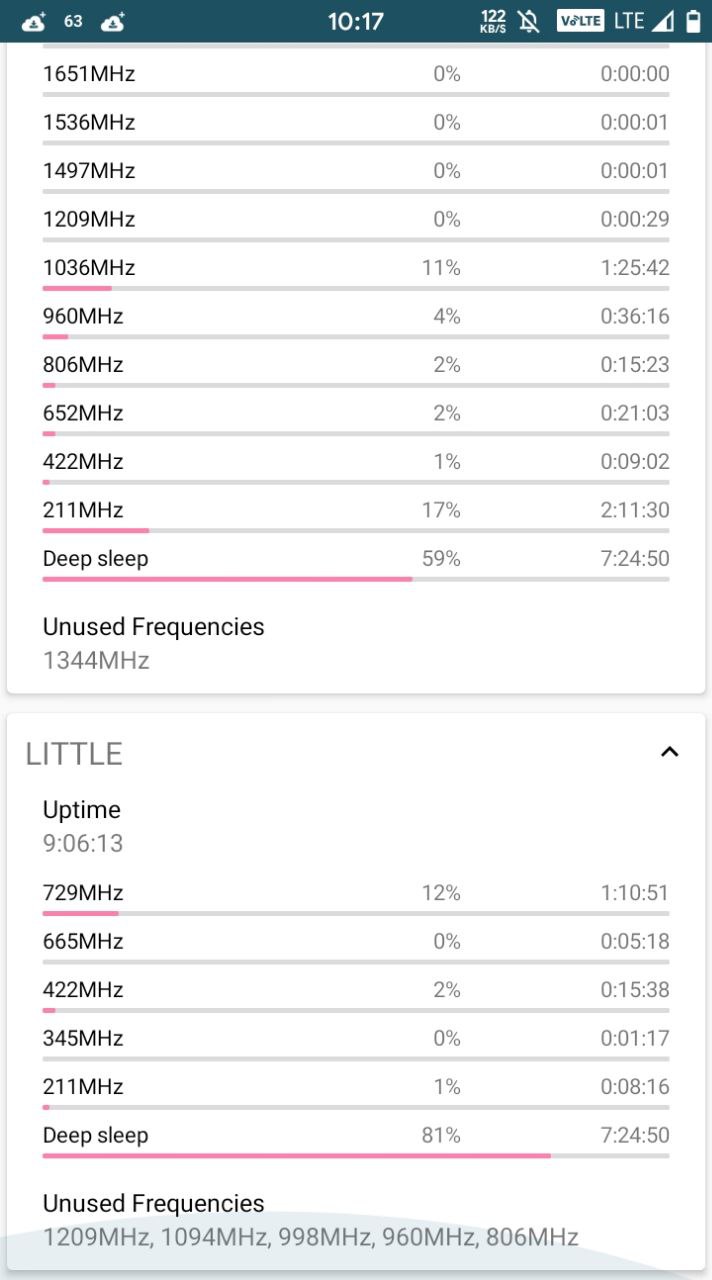Screen dimensions: 712x1280
Task: Tap the muted notification bell icon
Action: pyautogui.click(x=529, y=21)
